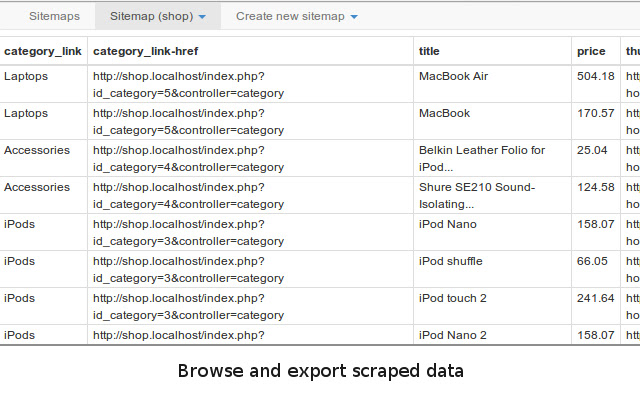Open the Create new sitemap dropdown
640x400 pixels.
tap(297, 17)
